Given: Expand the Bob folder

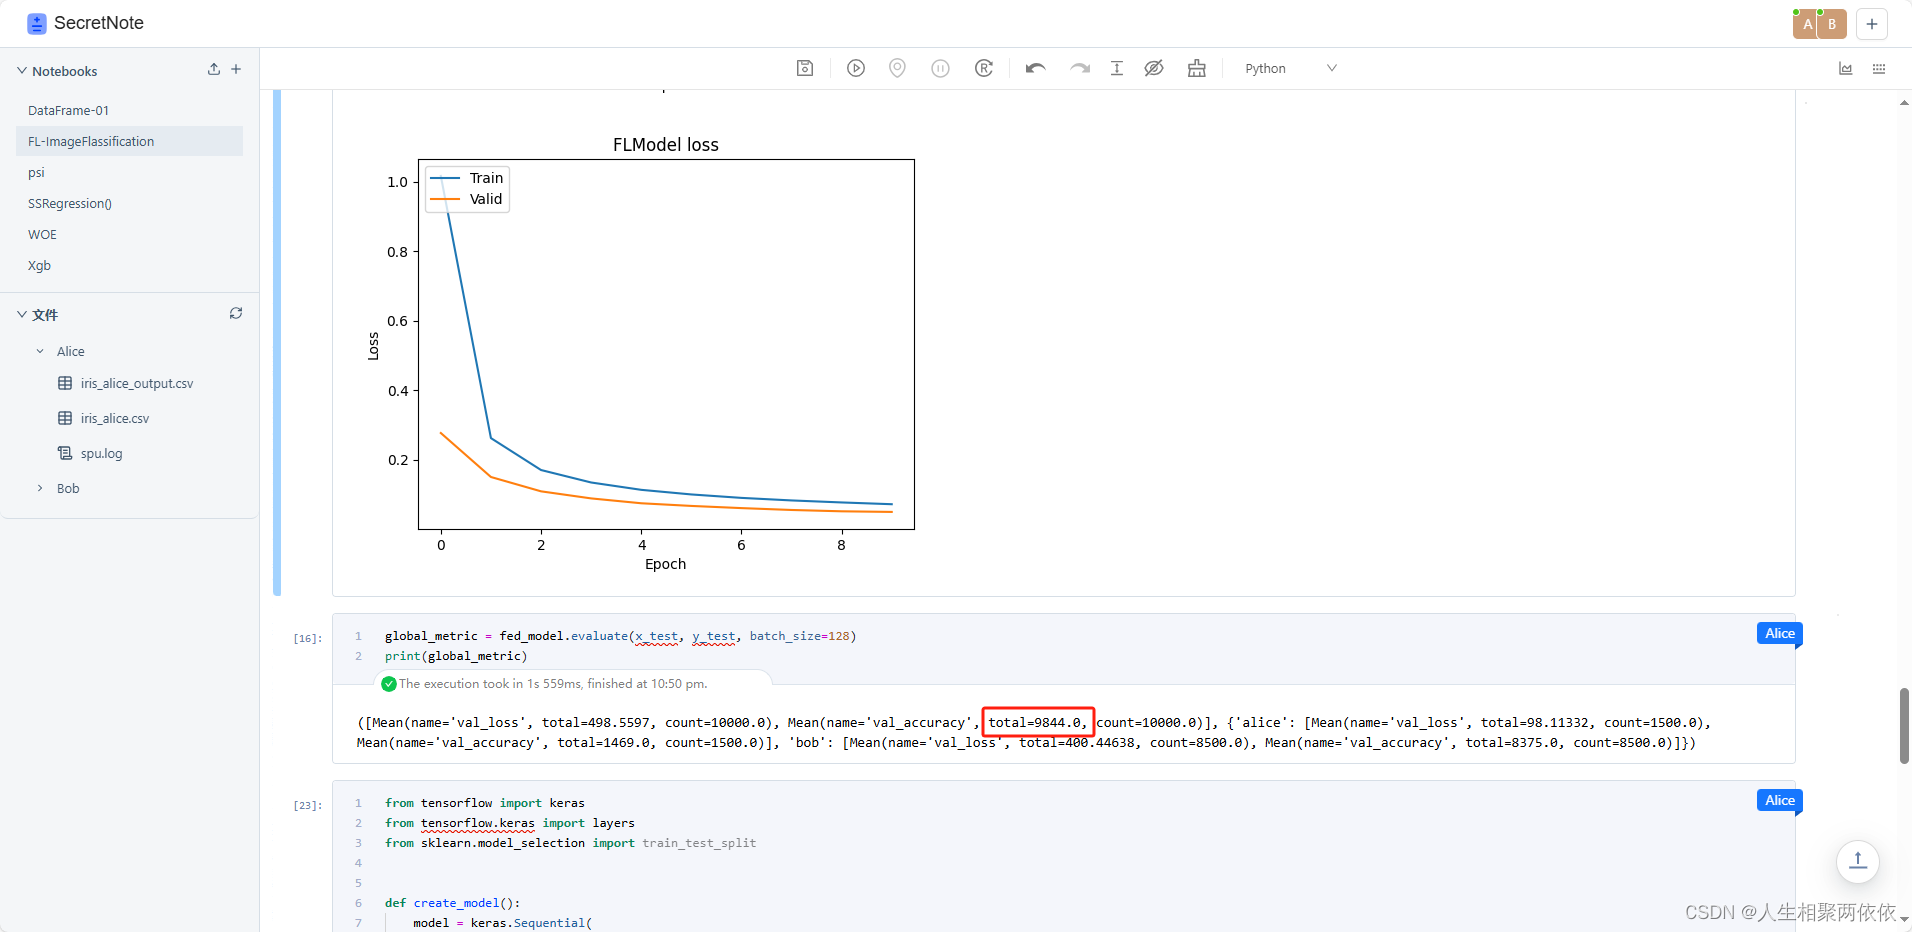Looking at the screenshot, I should (x=40, y=488).
